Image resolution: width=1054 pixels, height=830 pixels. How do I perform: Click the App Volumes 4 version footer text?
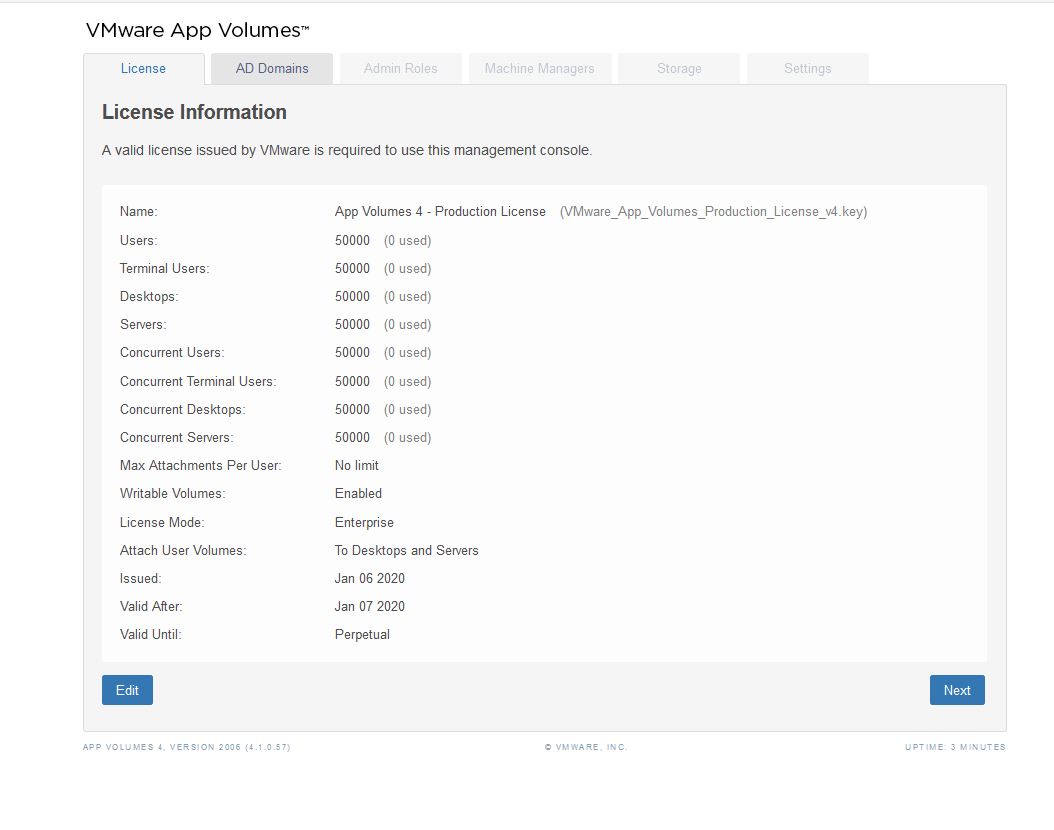click(x=187, y=747)
